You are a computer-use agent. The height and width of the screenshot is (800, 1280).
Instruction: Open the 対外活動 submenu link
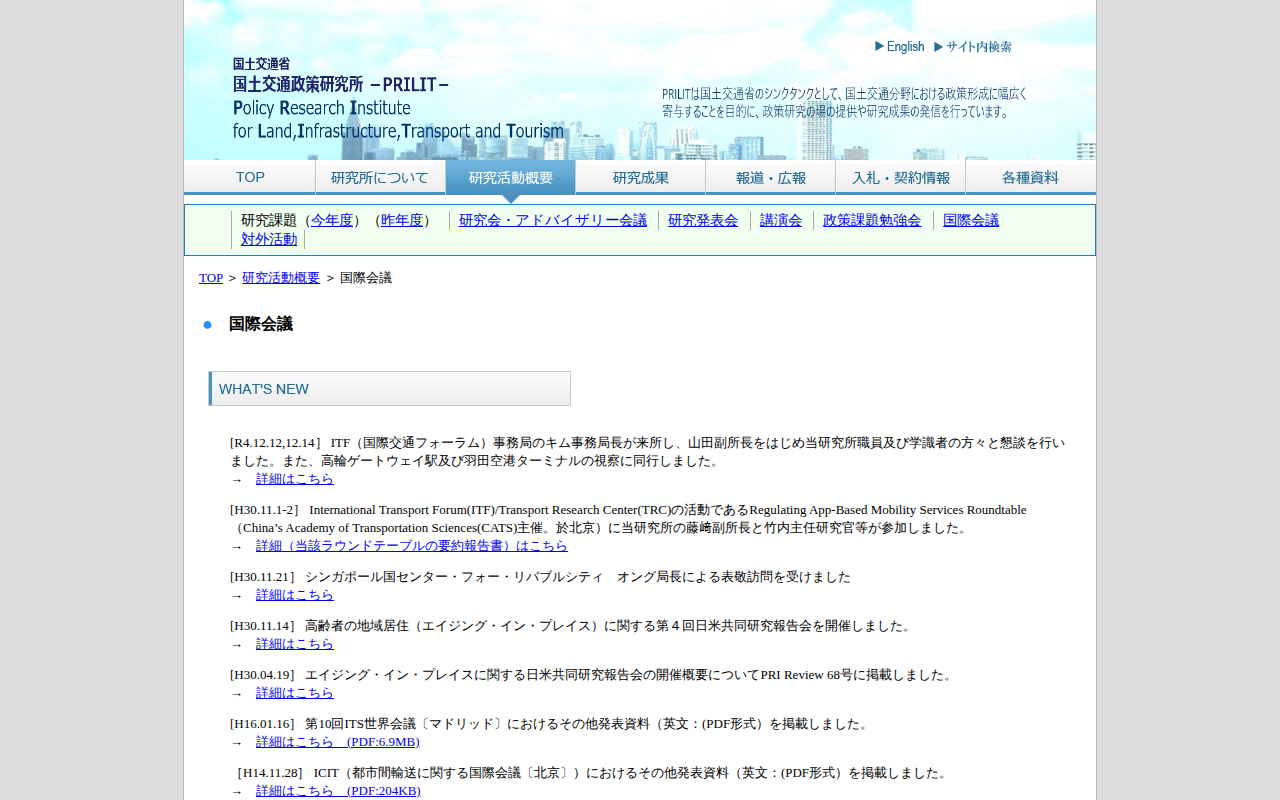(x=269, y=239)
